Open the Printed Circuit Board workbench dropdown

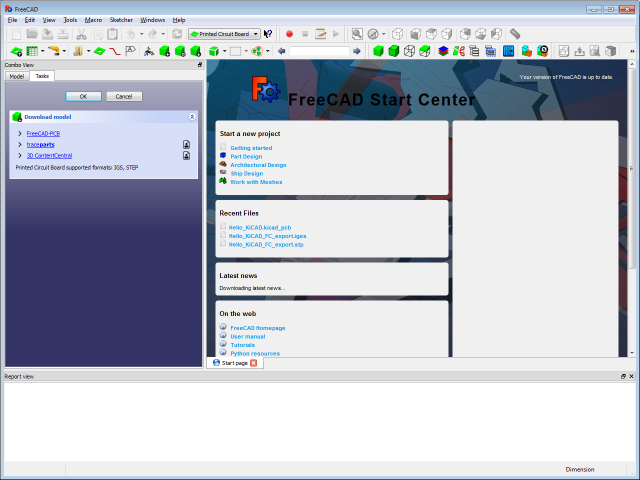224,34
